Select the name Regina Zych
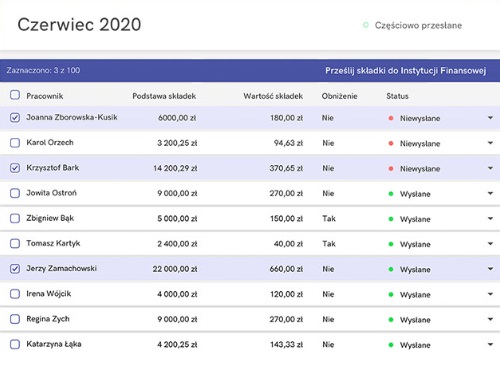The height and width of the screenshot is (368, 500). [x=48, y=319]
